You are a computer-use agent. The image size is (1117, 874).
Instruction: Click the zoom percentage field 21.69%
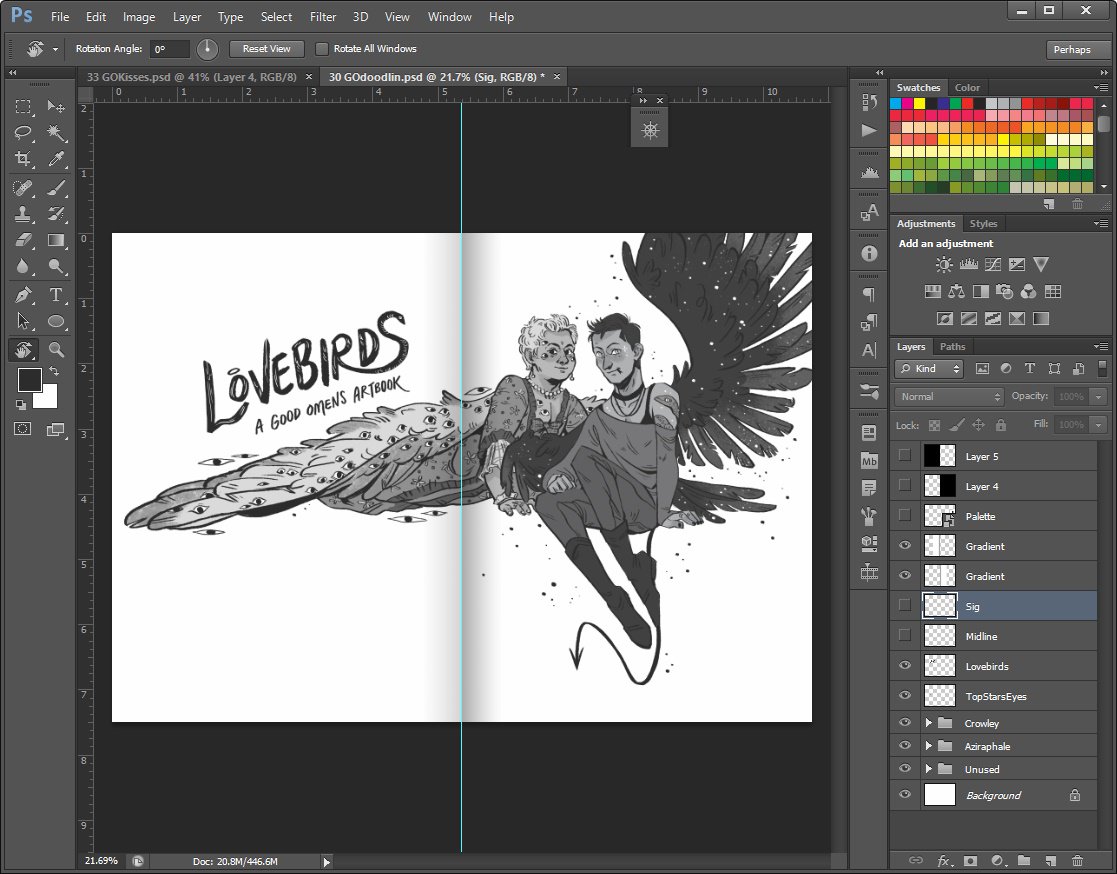tap(102, 860)
